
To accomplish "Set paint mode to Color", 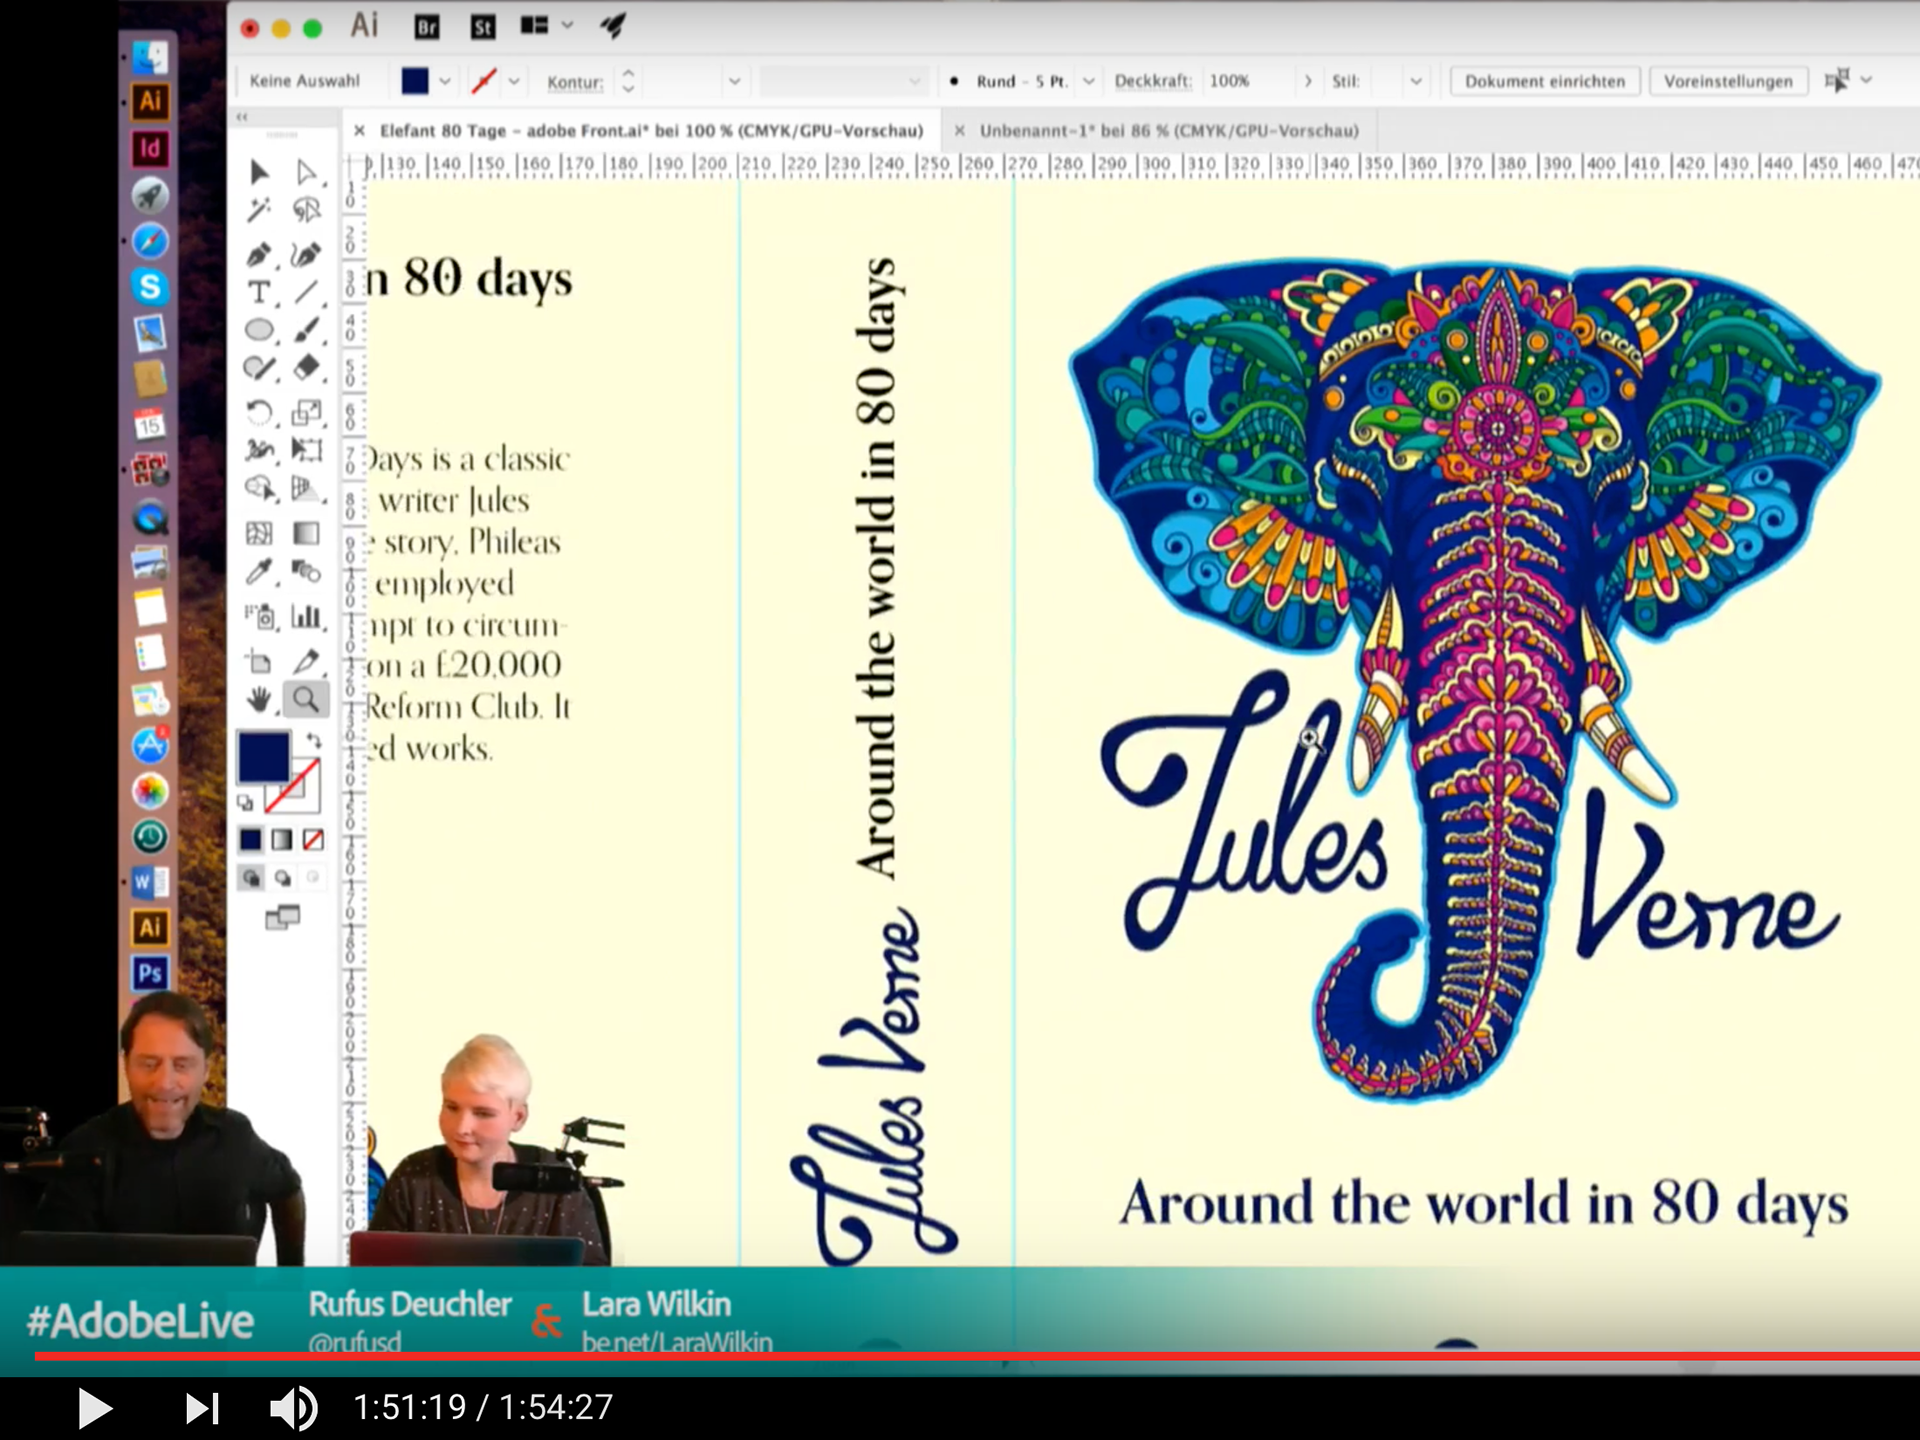I will pyautogui.click(x=250, y=840).
